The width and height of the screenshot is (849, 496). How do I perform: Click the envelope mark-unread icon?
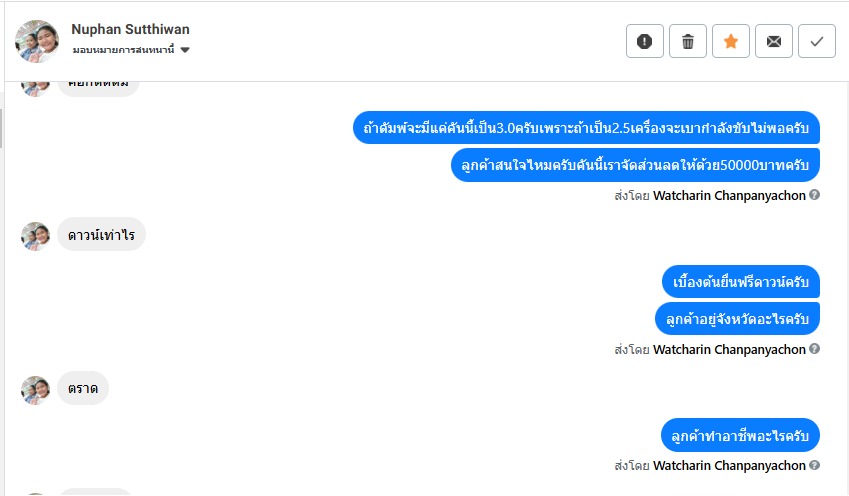coord(774,41)
